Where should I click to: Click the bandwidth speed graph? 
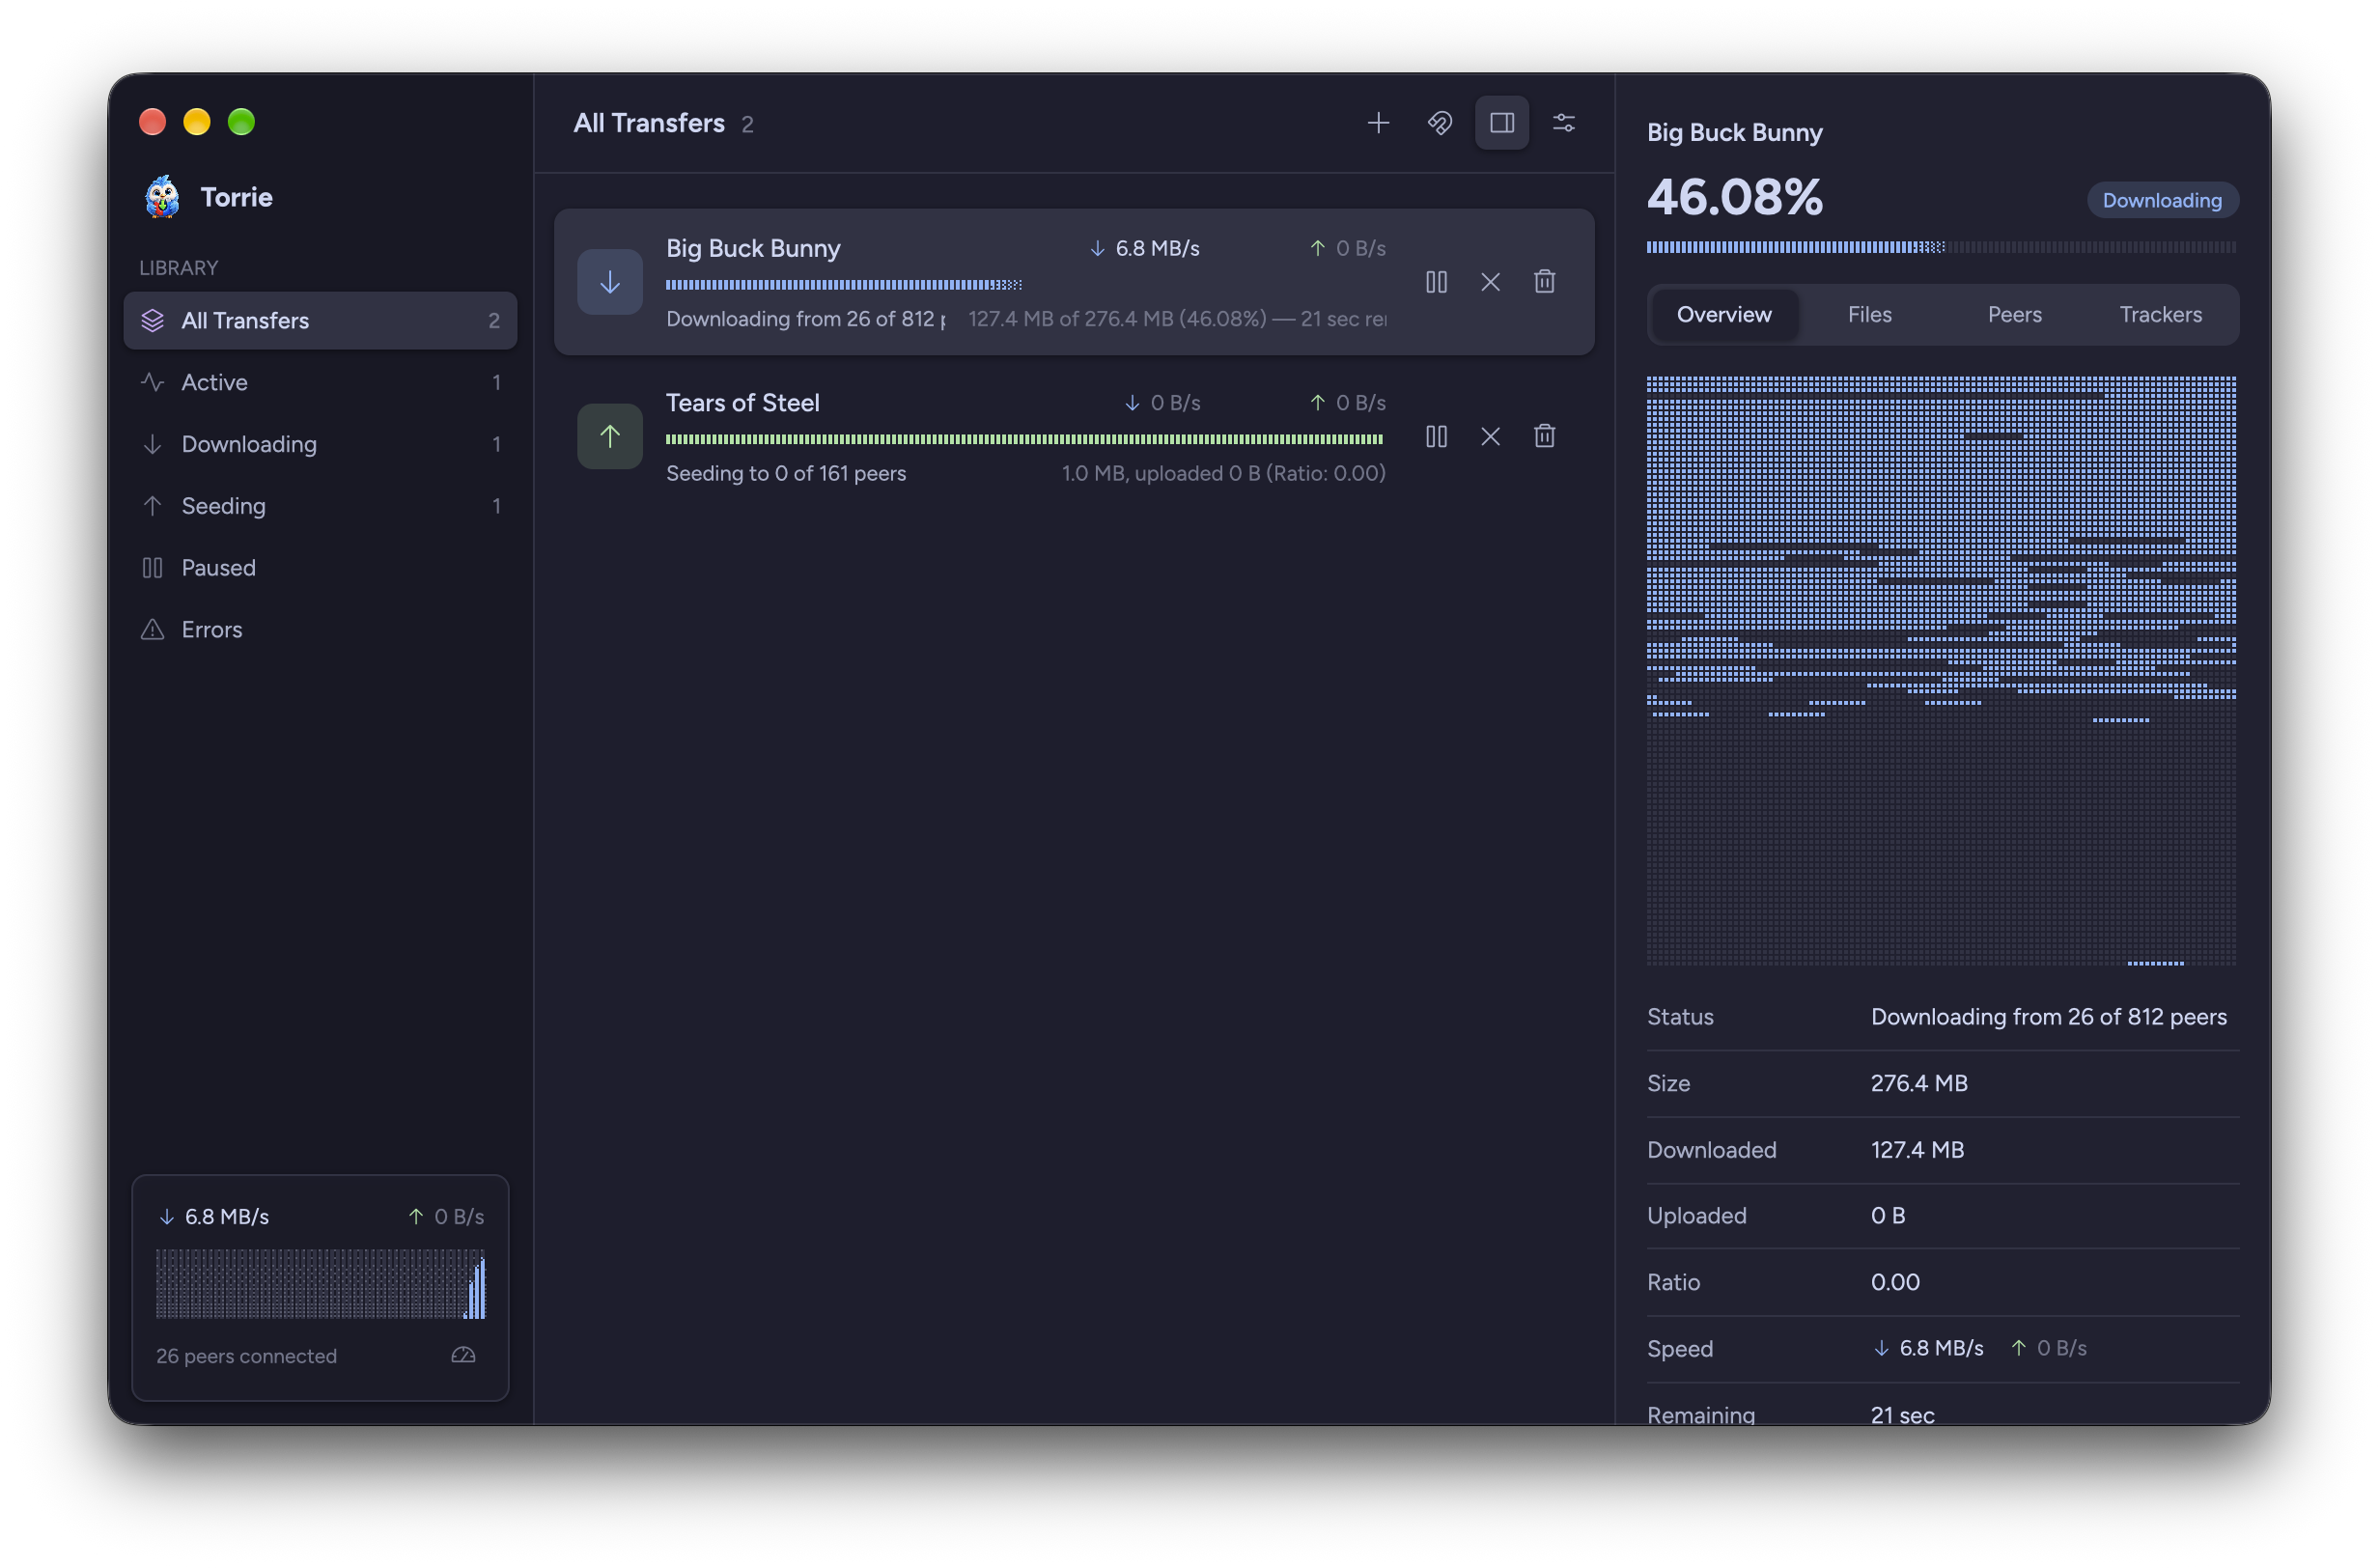[x=320, y=1283]
